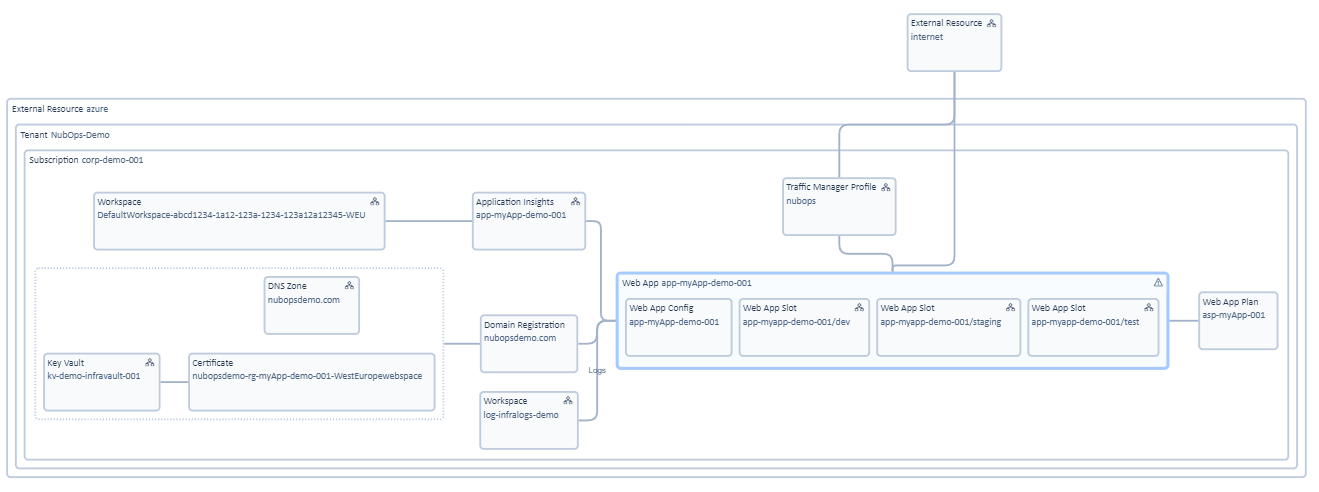Open the Traffic Manager Profile hierarchy icon

tap(886, 187)
